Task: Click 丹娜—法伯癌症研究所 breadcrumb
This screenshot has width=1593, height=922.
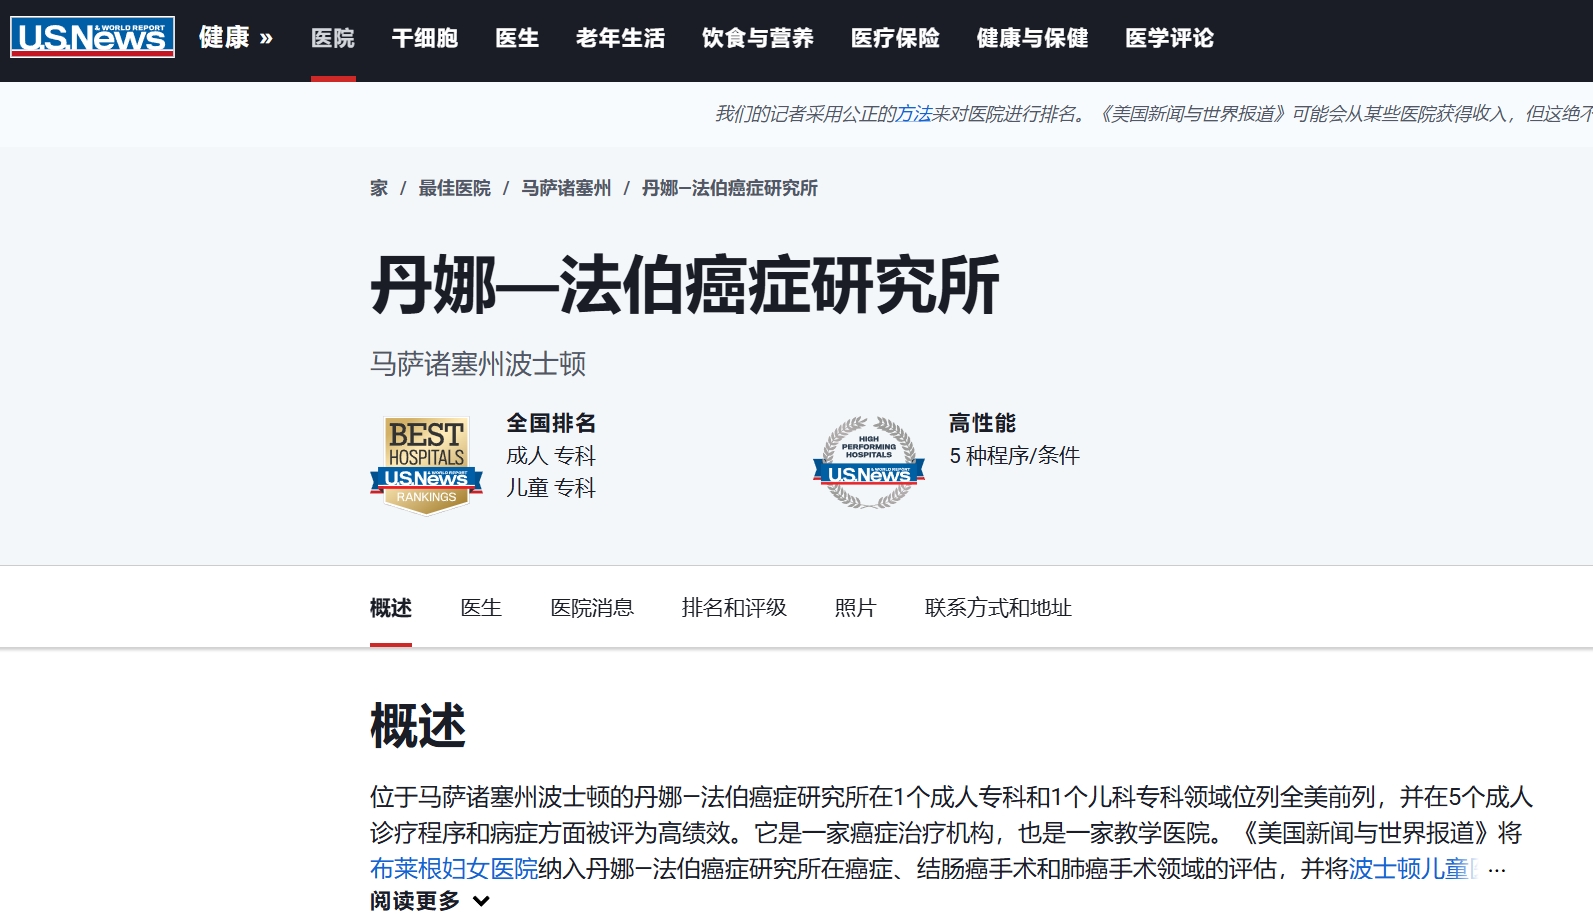Action: click(x=730, y=188)
